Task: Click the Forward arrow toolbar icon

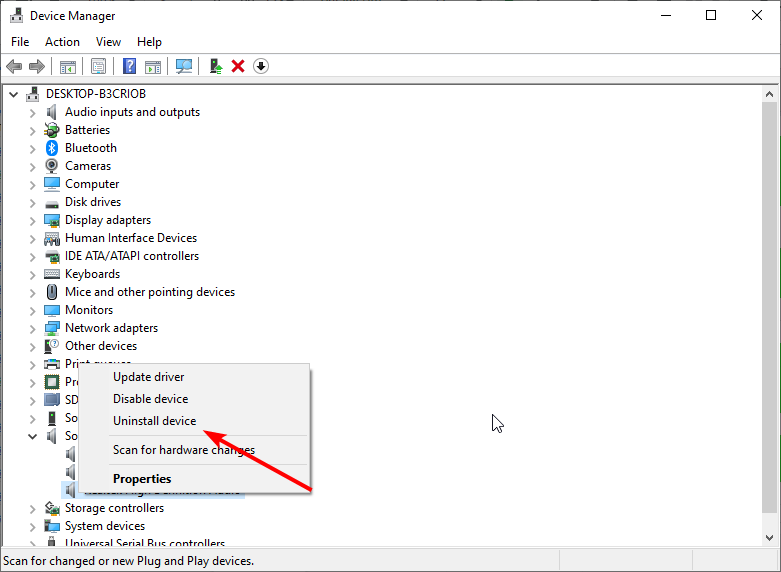Action: pyautogui.click(x=37, y=66)
